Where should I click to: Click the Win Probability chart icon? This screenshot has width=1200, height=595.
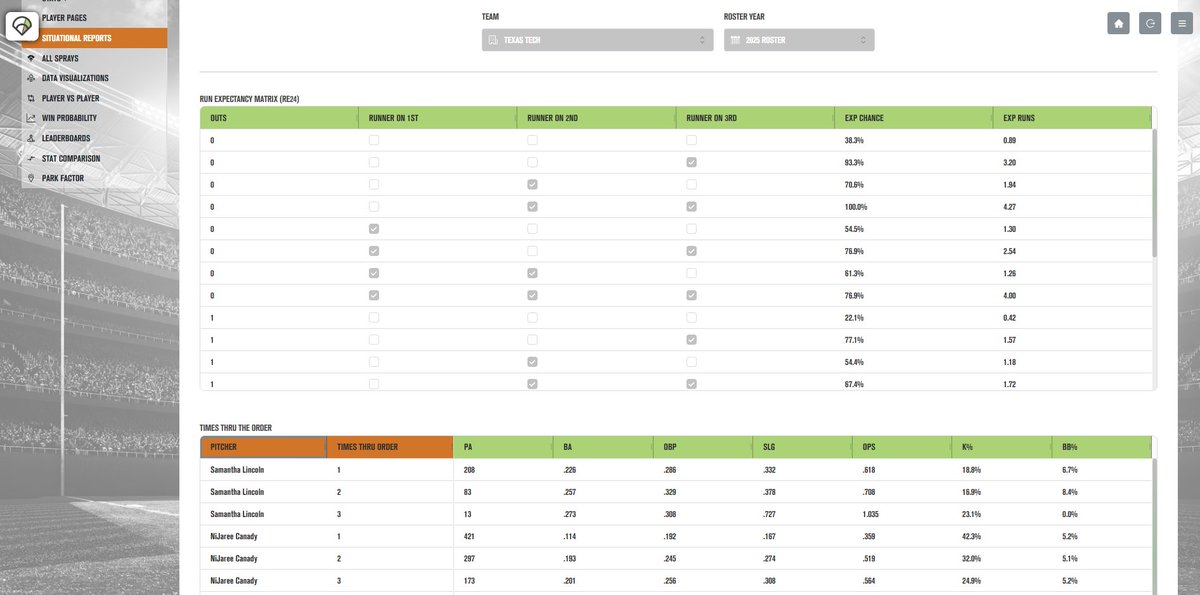(x=32, y=118)
